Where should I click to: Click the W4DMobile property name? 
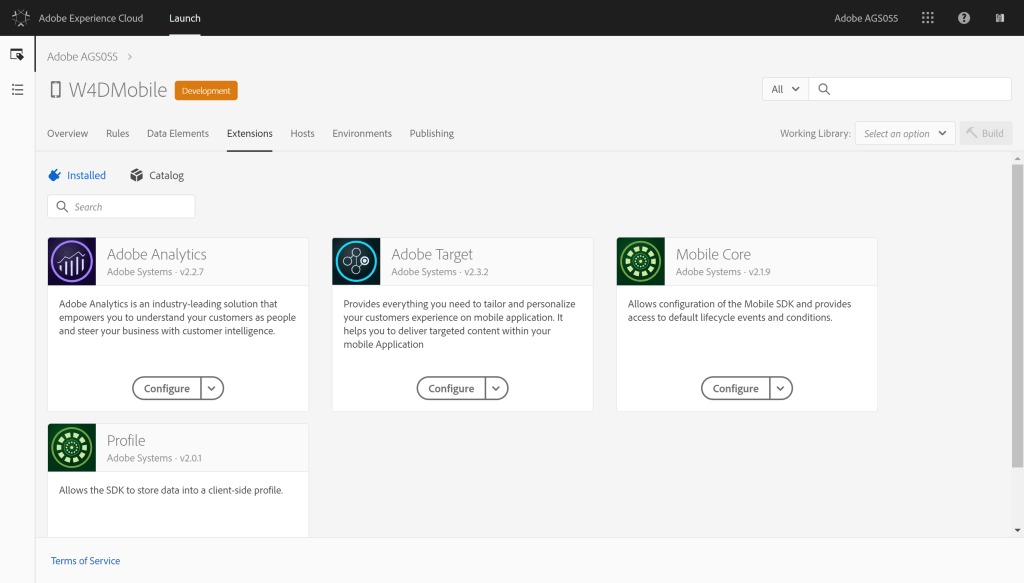point(118,90)
